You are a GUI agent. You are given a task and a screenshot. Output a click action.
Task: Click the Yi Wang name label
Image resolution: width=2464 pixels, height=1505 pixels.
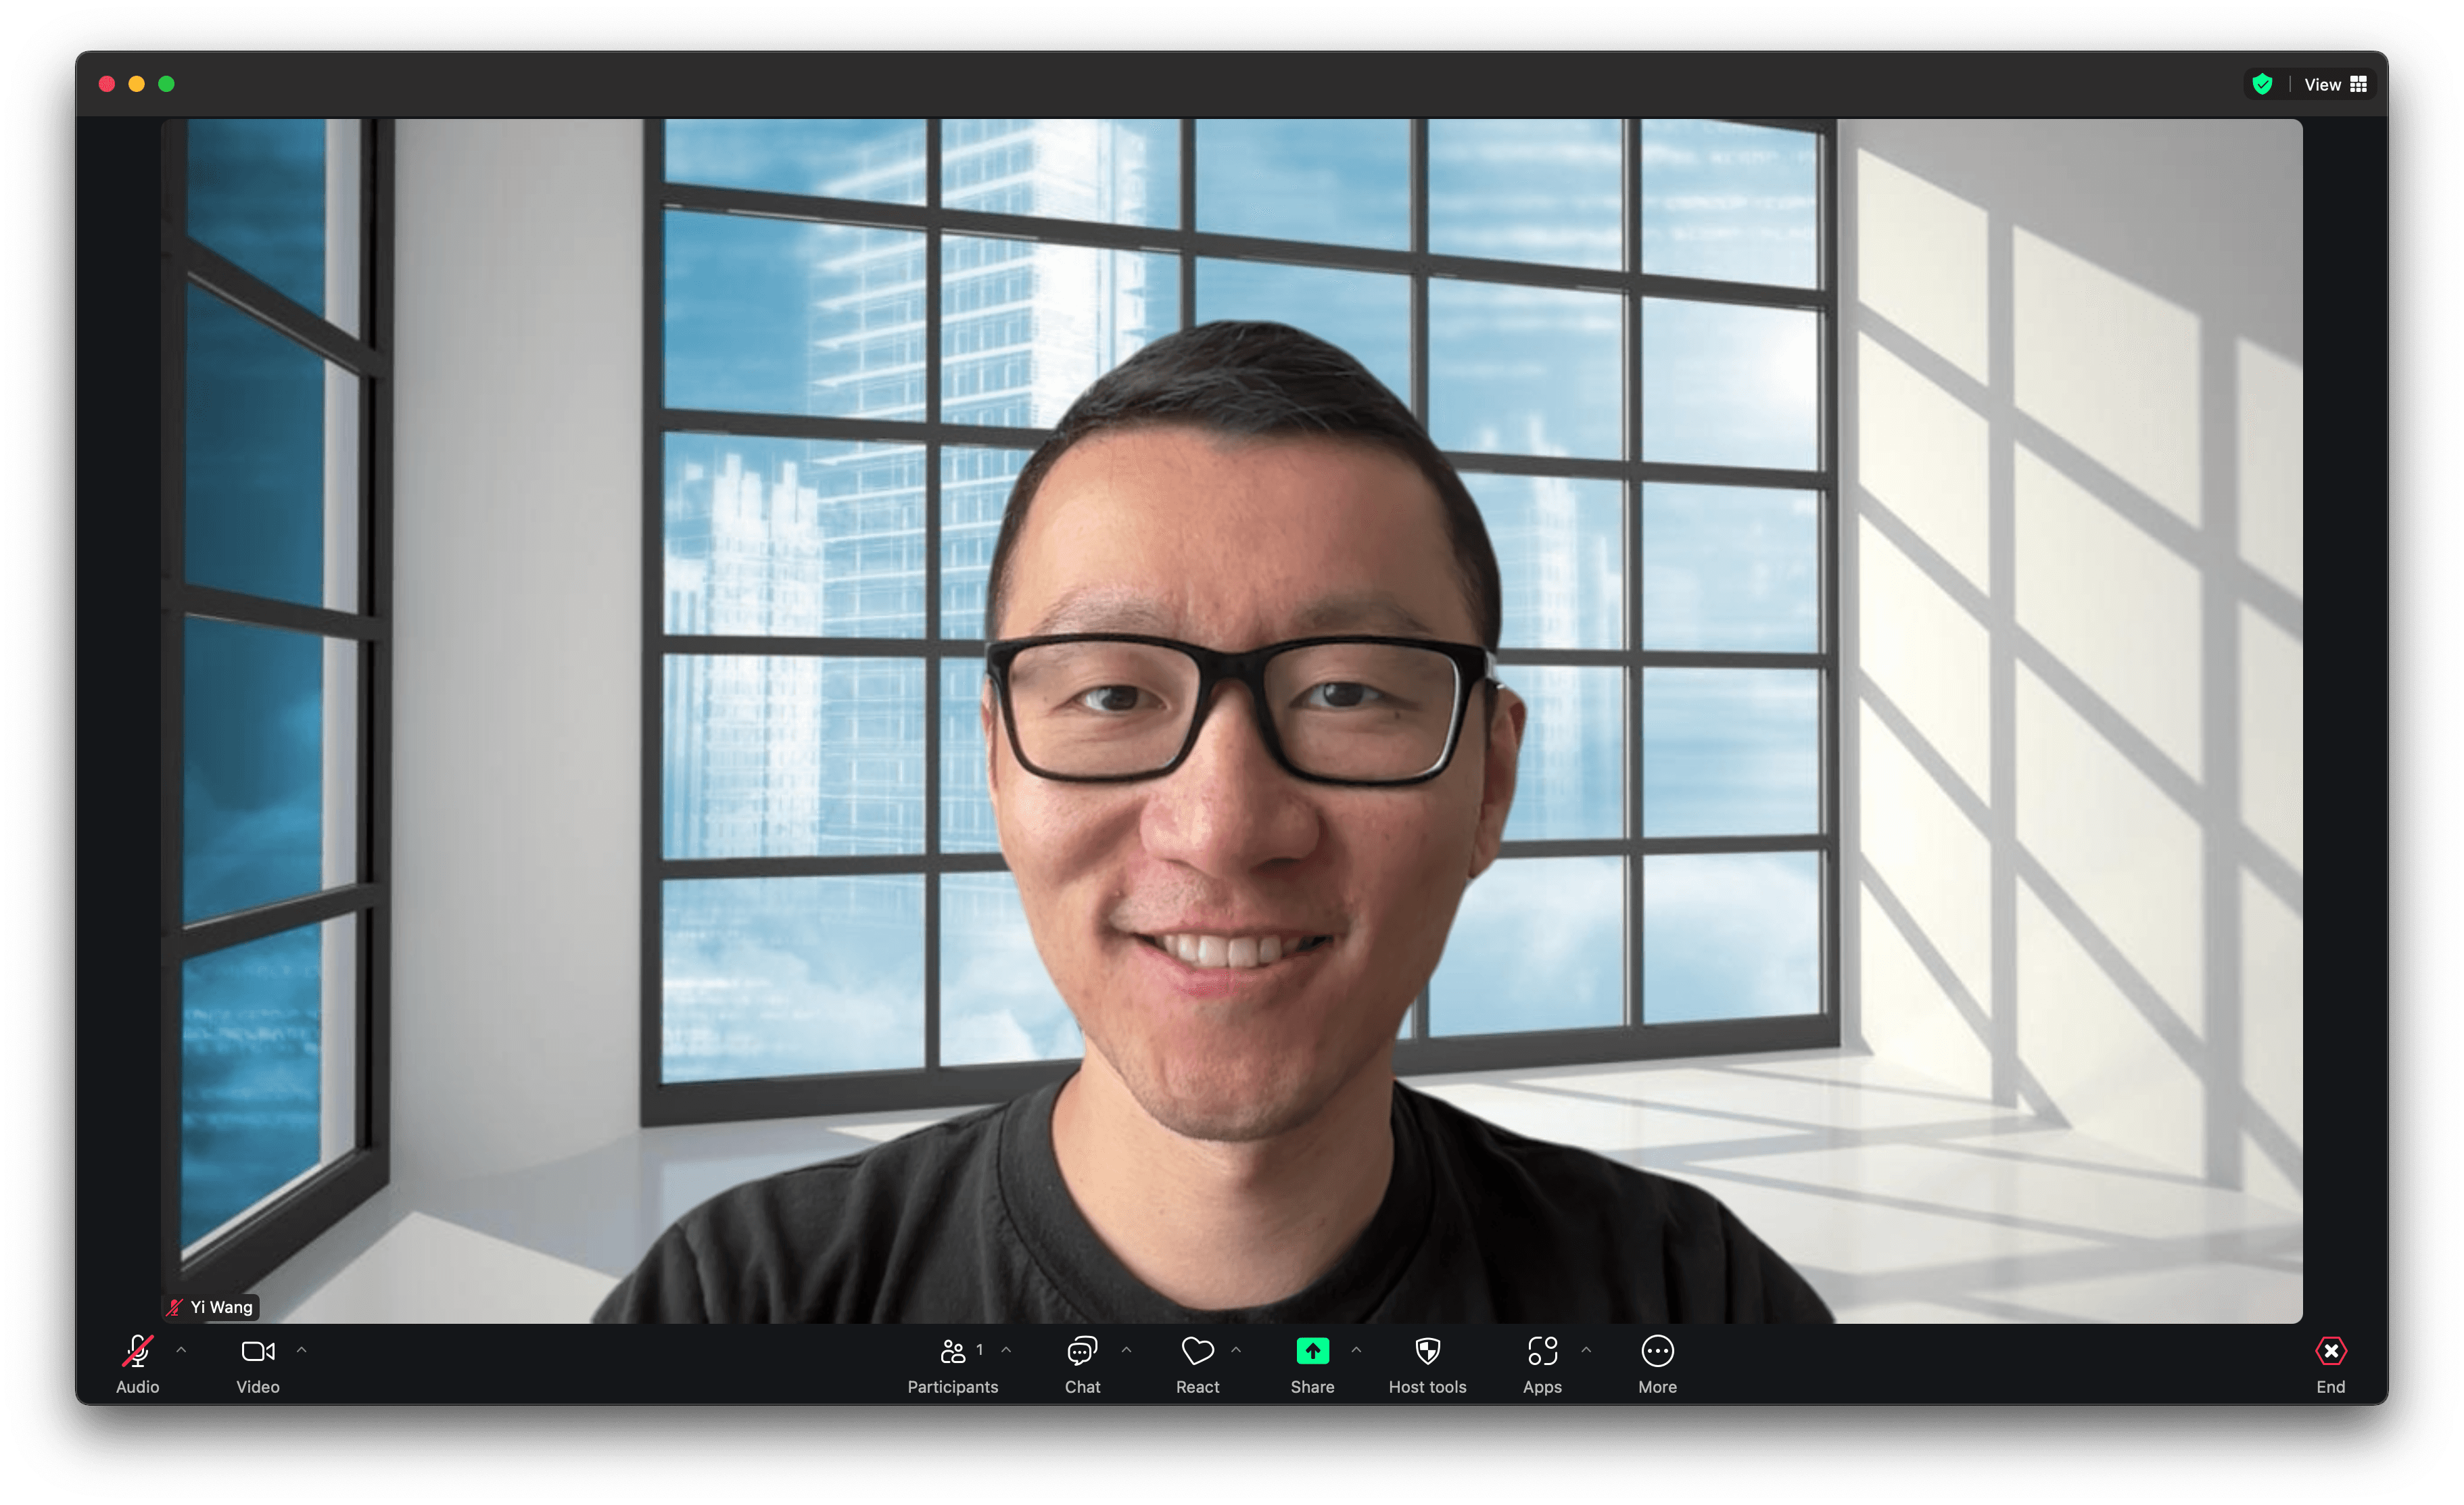click(221, 1307)
